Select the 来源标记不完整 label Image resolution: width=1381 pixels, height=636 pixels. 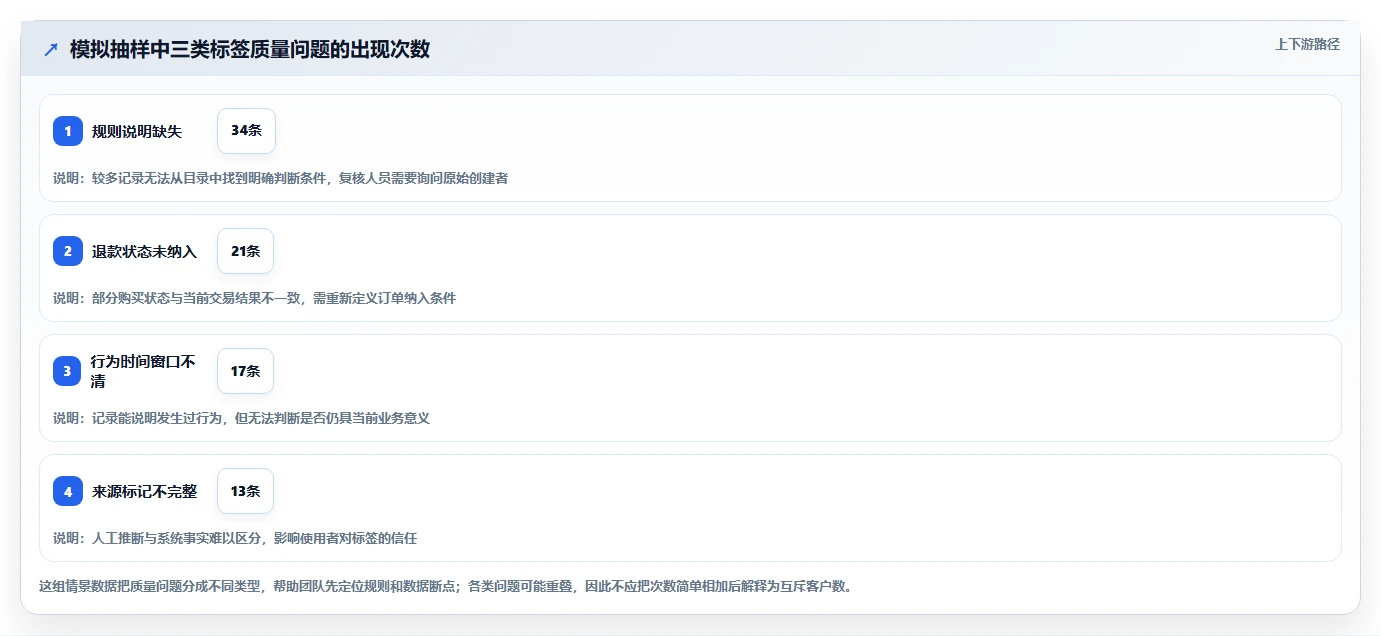point(145,491)
